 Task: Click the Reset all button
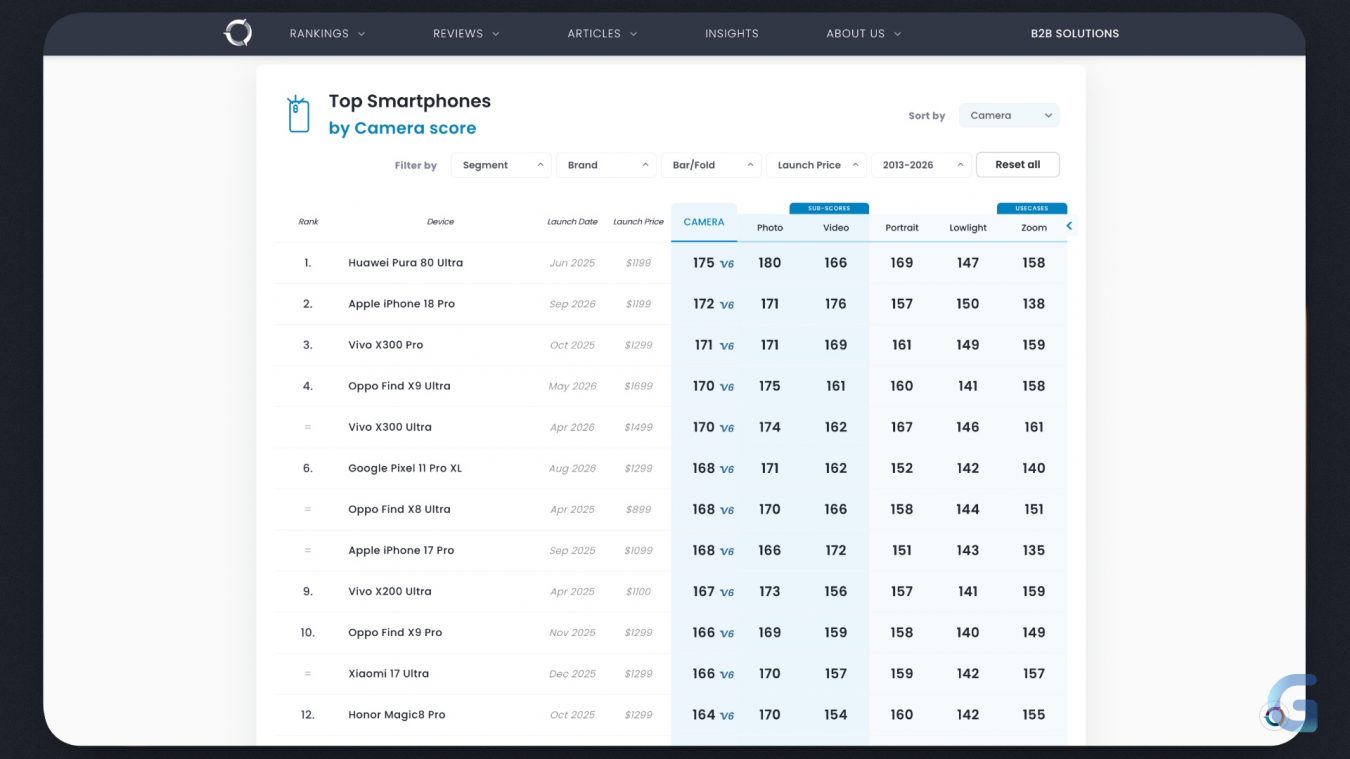pos(1018,165)
